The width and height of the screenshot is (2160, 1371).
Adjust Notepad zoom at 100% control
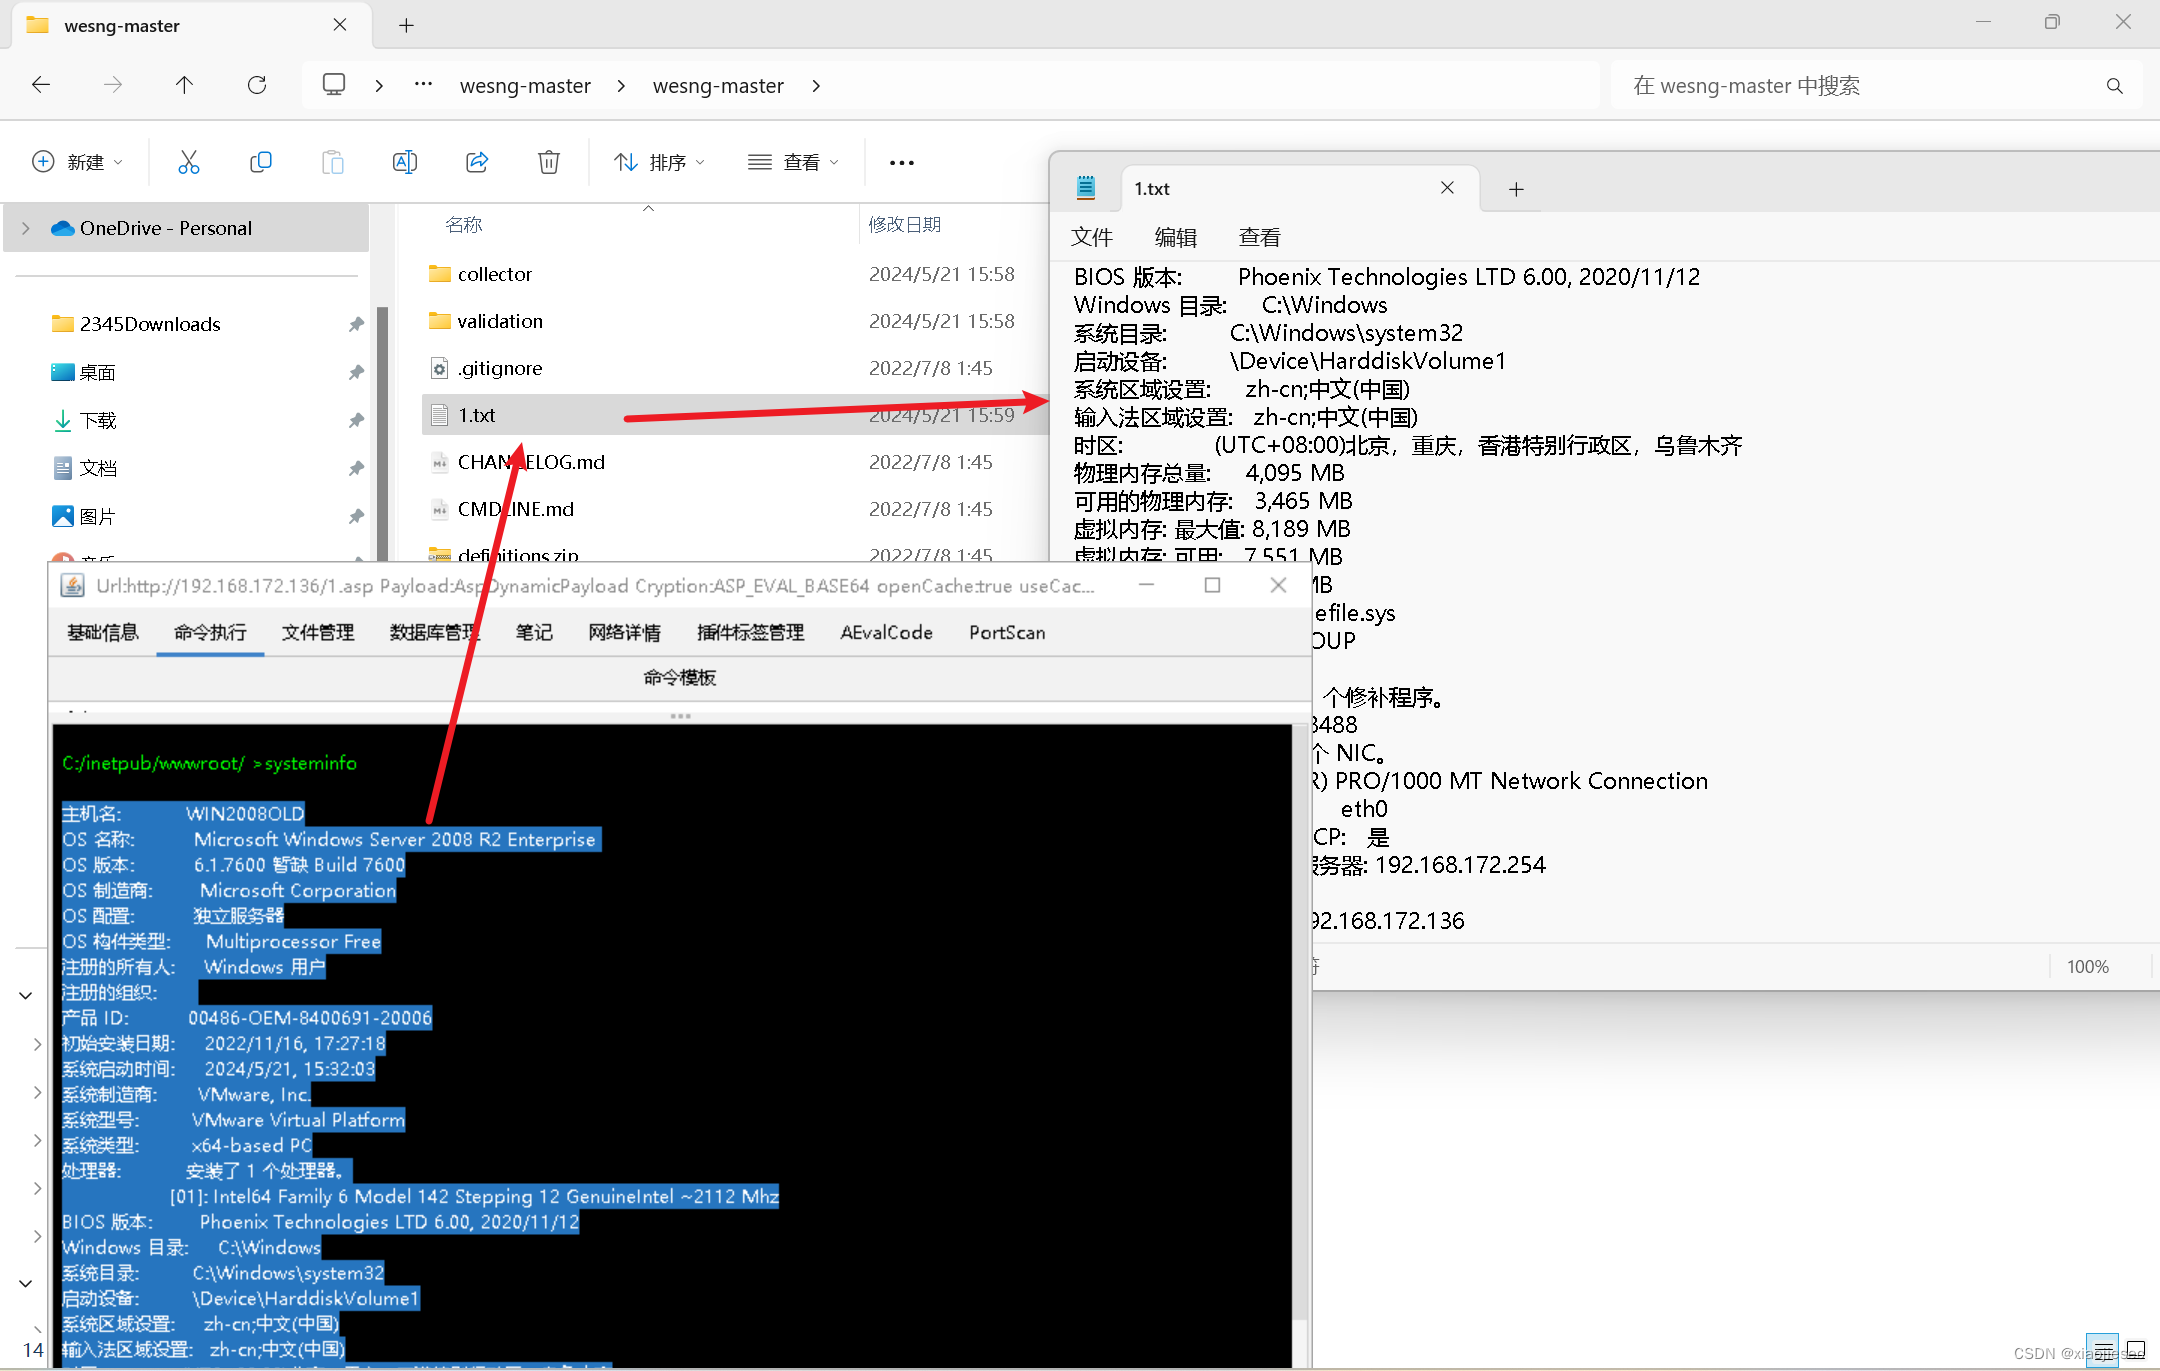pos(2088,966)
